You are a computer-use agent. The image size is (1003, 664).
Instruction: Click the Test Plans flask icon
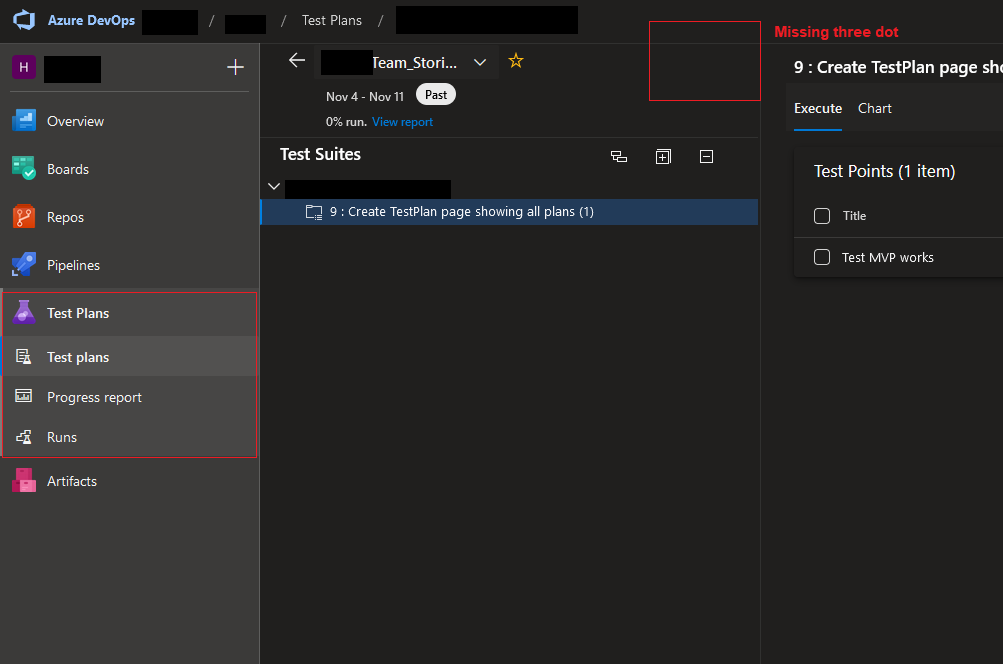24,312
